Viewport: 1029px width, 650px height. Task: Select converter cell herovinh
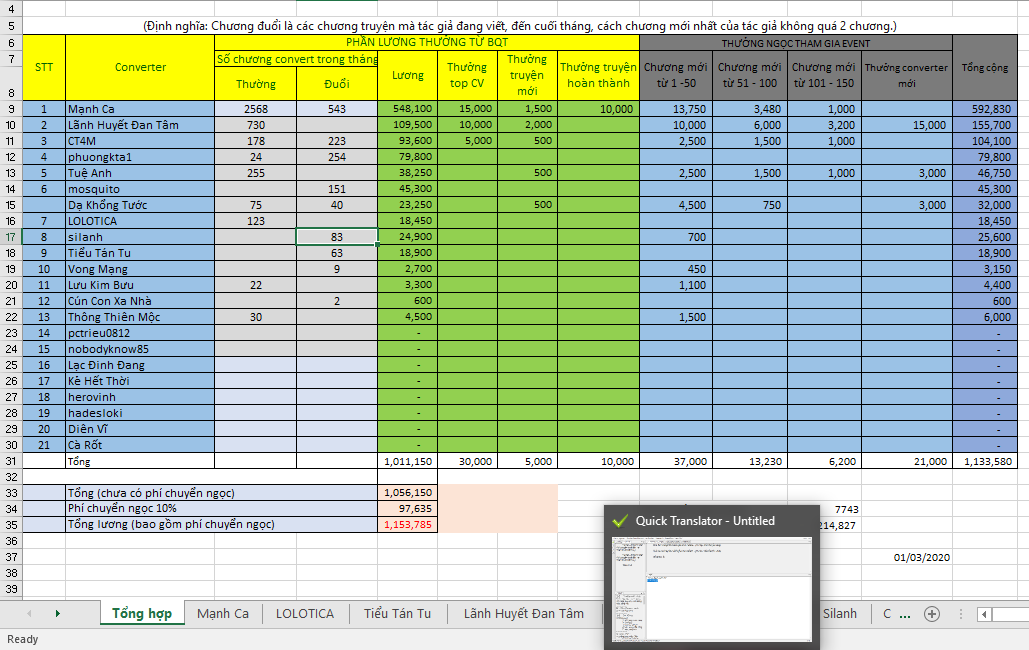140,397
